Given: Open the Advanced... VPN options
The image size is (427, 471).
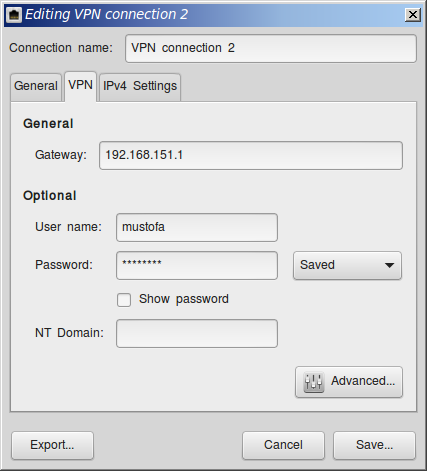Looking at the screenshot, I should click(349, 382).
